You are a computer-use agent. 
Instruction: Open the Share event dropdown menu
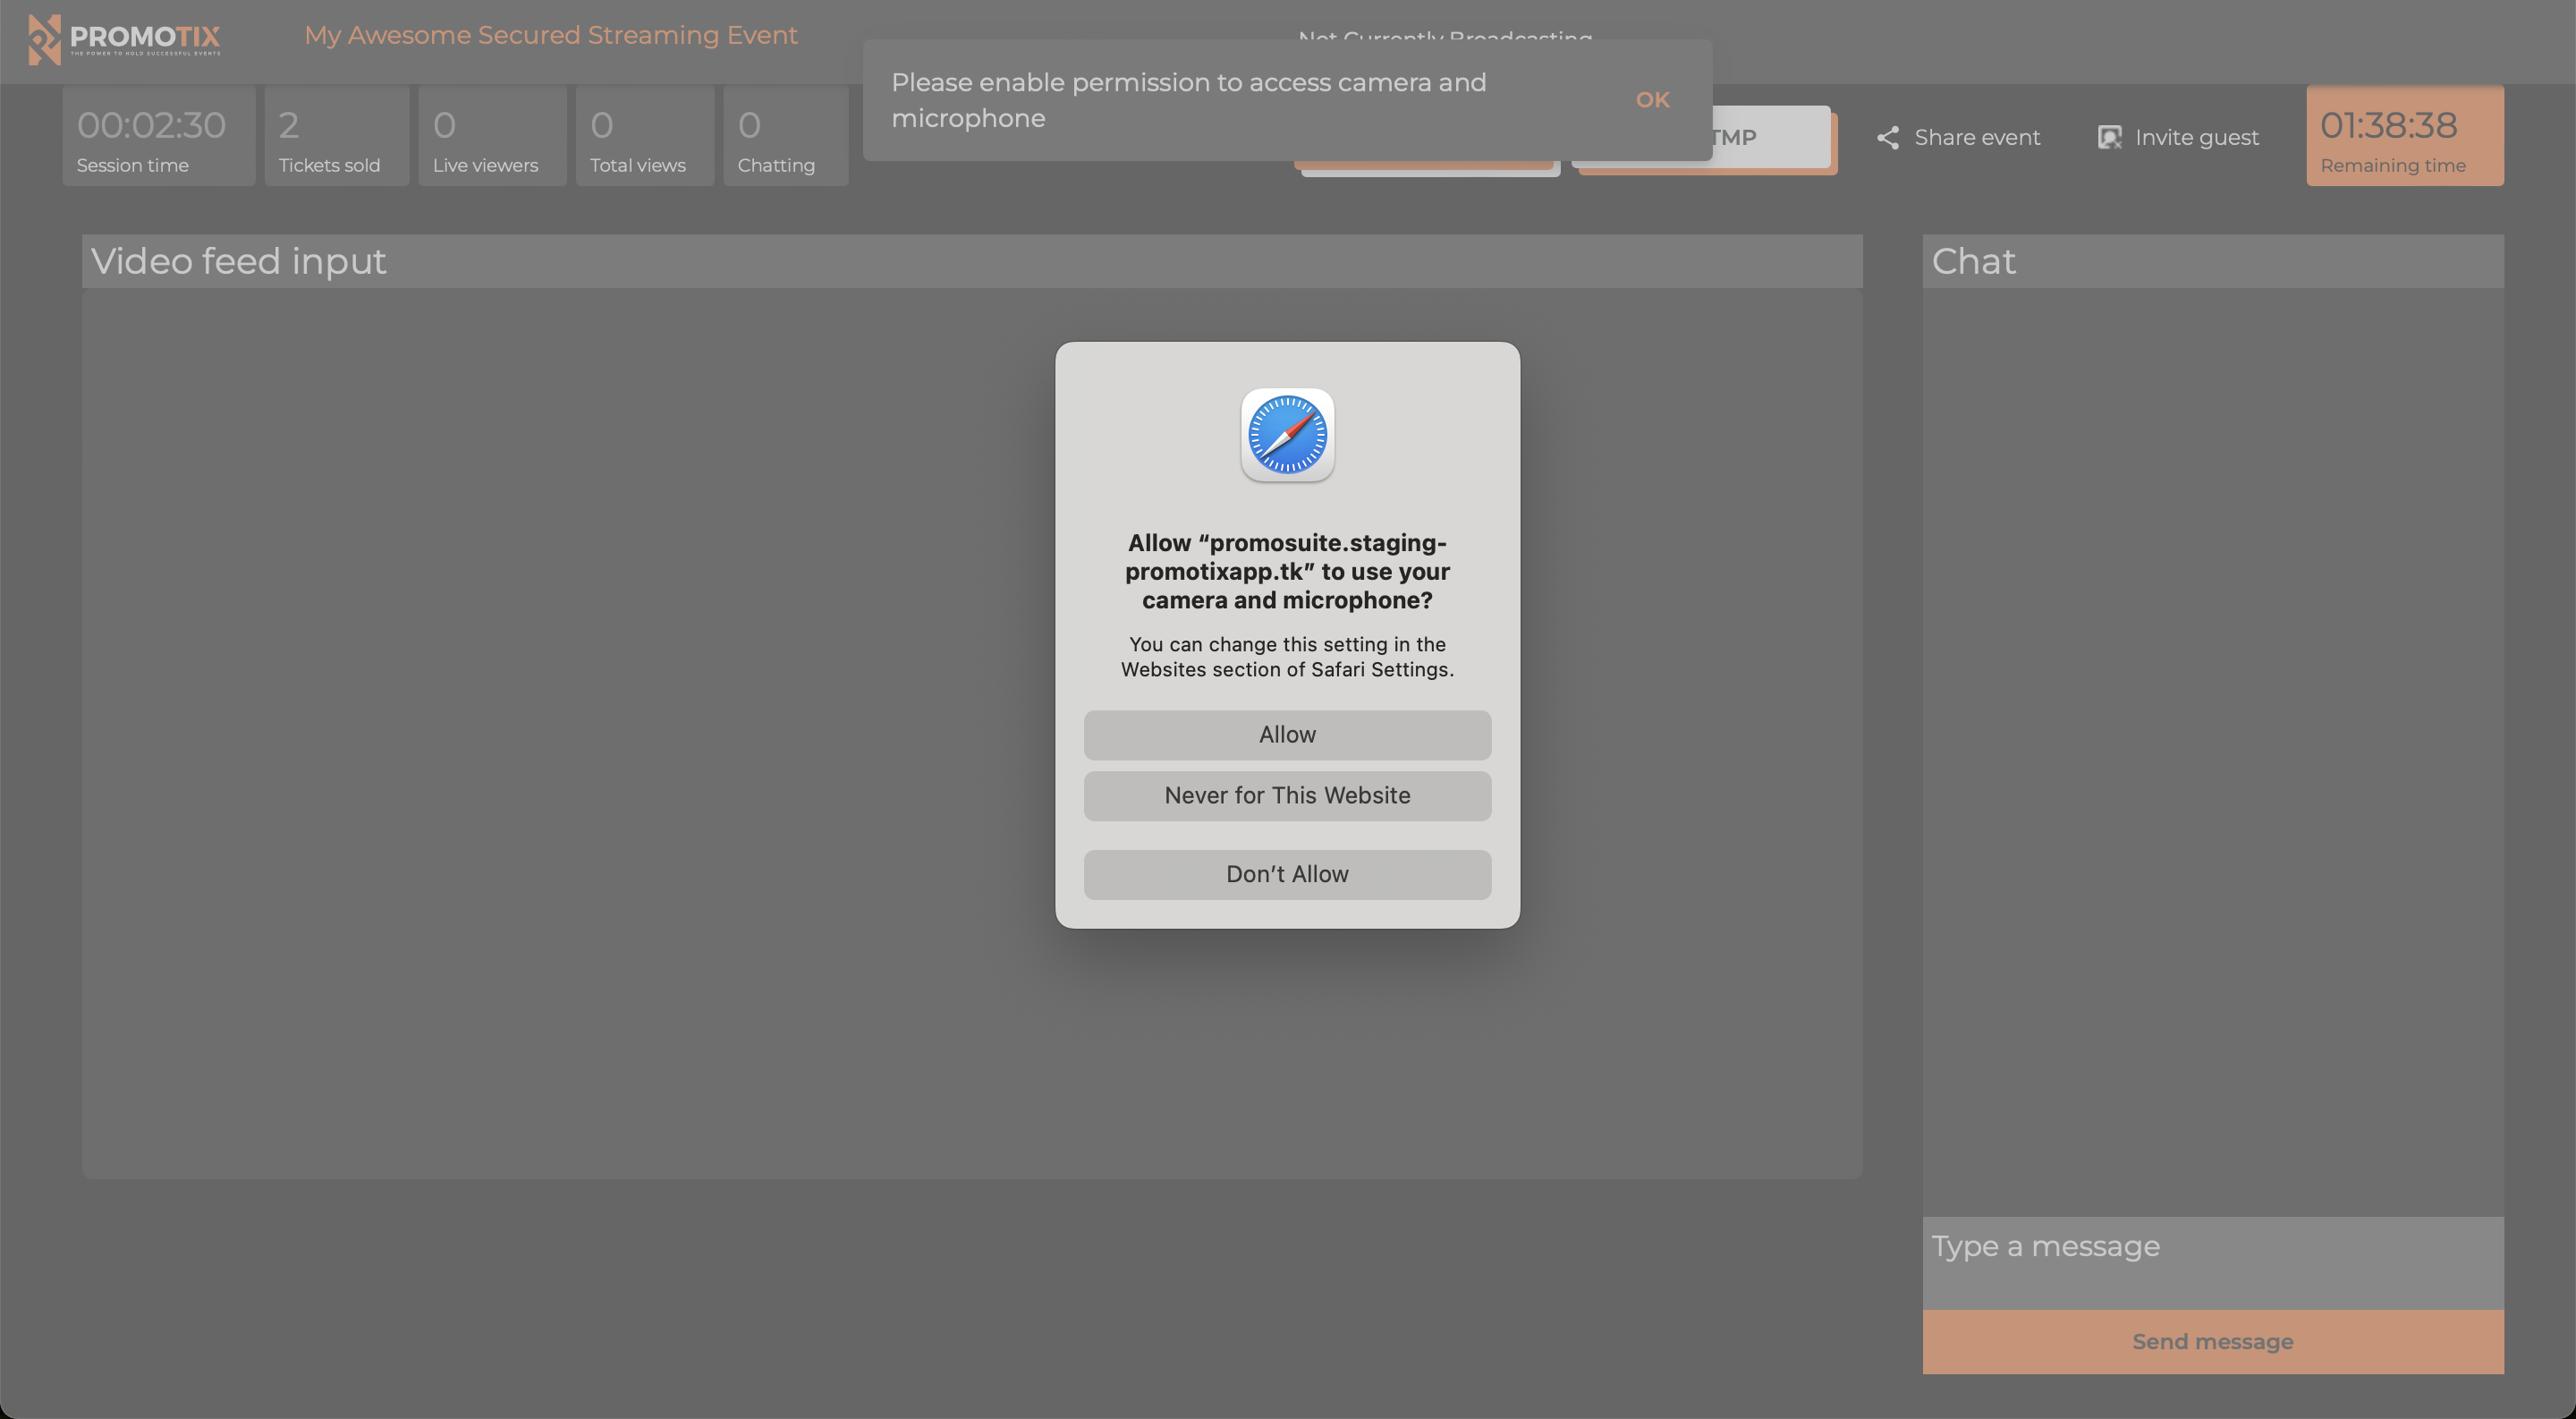click(x=1956, y=136)
